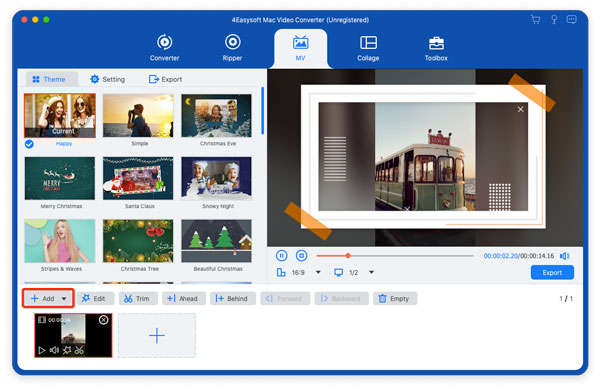
Task: Click the scissors icon on clip thumbnail
Action: (79, 350)
